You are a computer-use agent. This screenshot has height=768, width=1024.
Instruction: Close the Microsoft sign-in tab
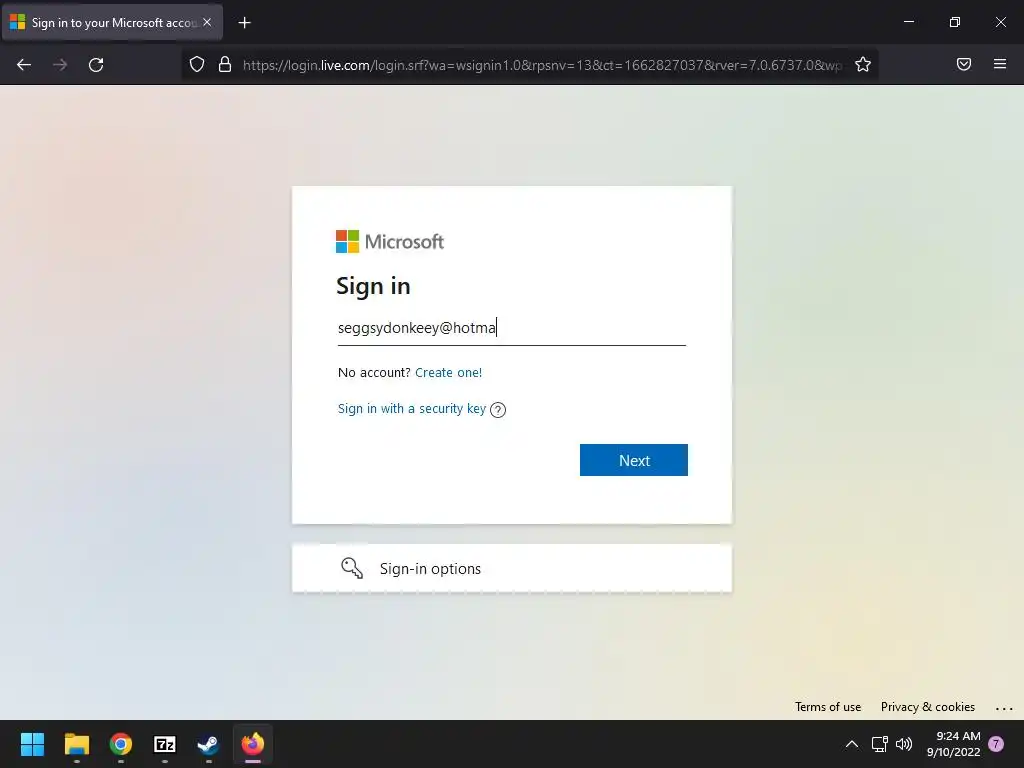point(207,22)
